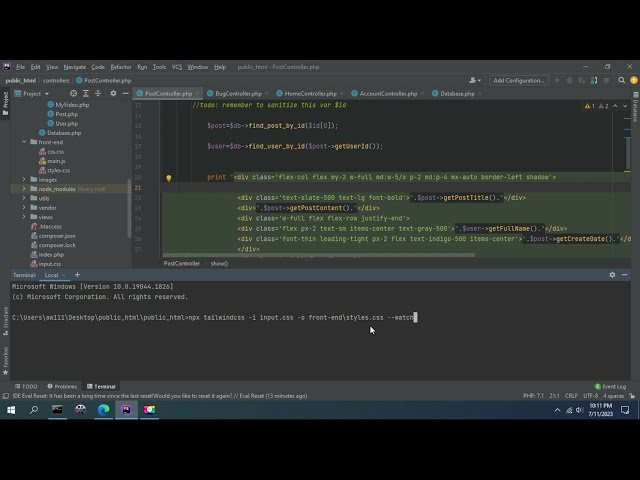Image resolution: width=640 pixels, height=480 pixels.
Task: Open the Event Log
Action: click(x=611, y=387)
